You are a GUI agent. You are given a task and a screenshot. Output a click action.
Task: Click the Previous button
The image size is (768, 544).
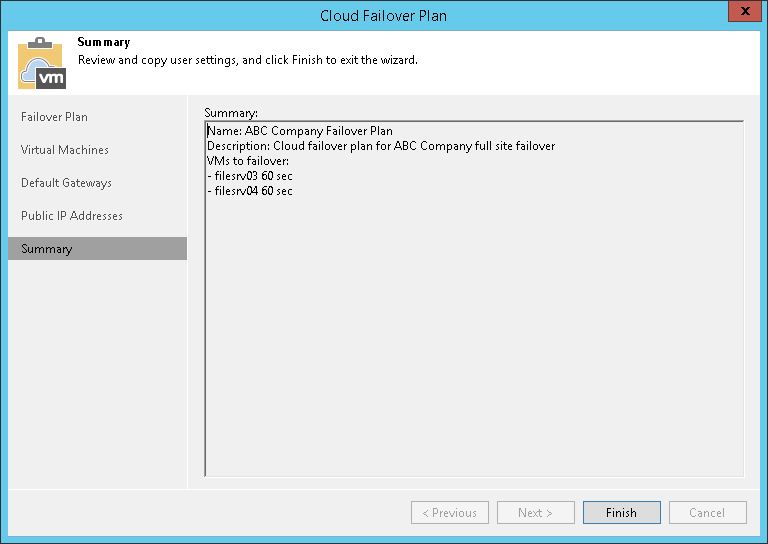coord(450,513)
